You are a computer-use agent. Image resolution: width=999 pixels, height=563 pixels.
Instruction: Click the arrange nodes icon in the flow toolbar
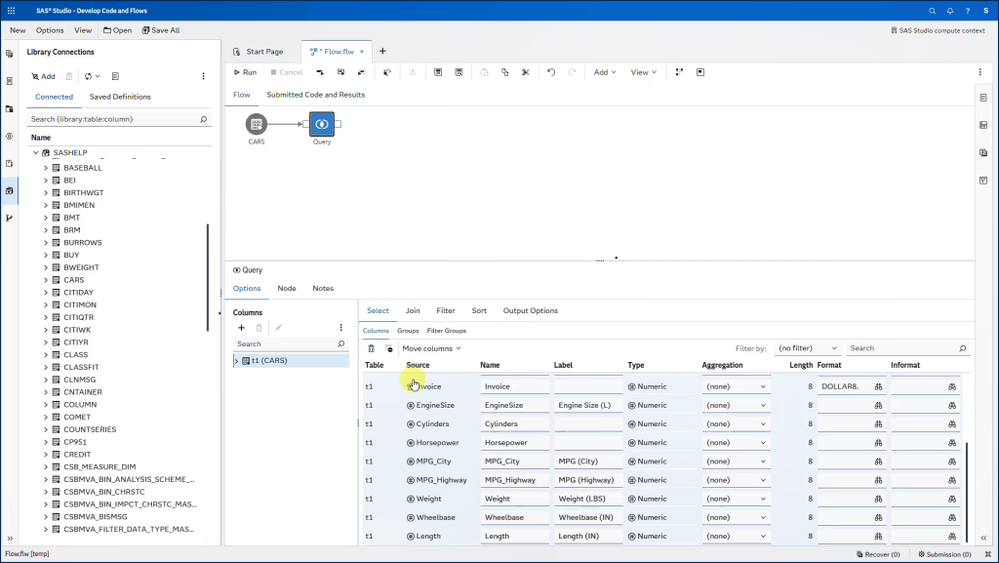coord(679,73)
